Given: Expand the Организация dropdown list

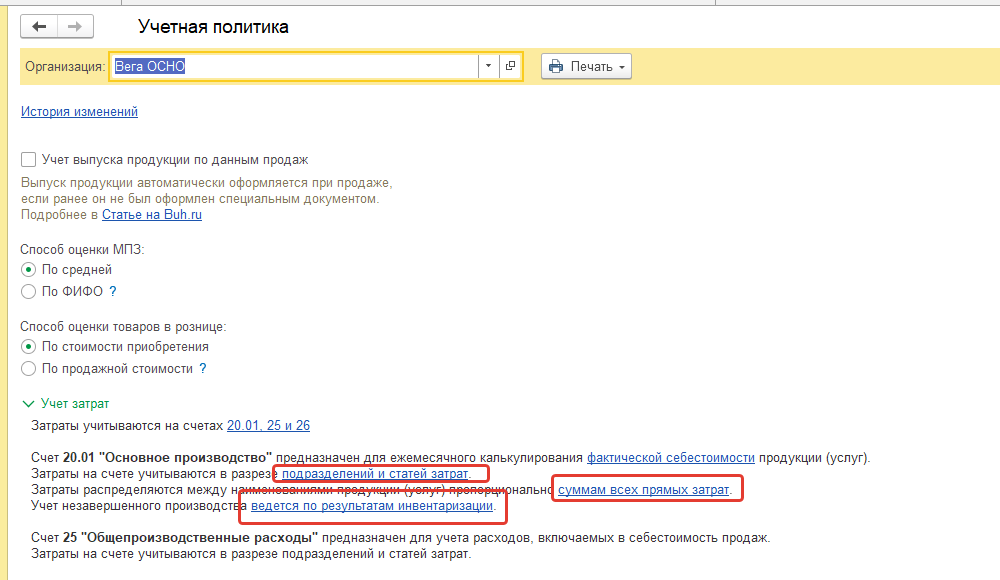Looking at the screenshot, I should (x=488, y=67).
